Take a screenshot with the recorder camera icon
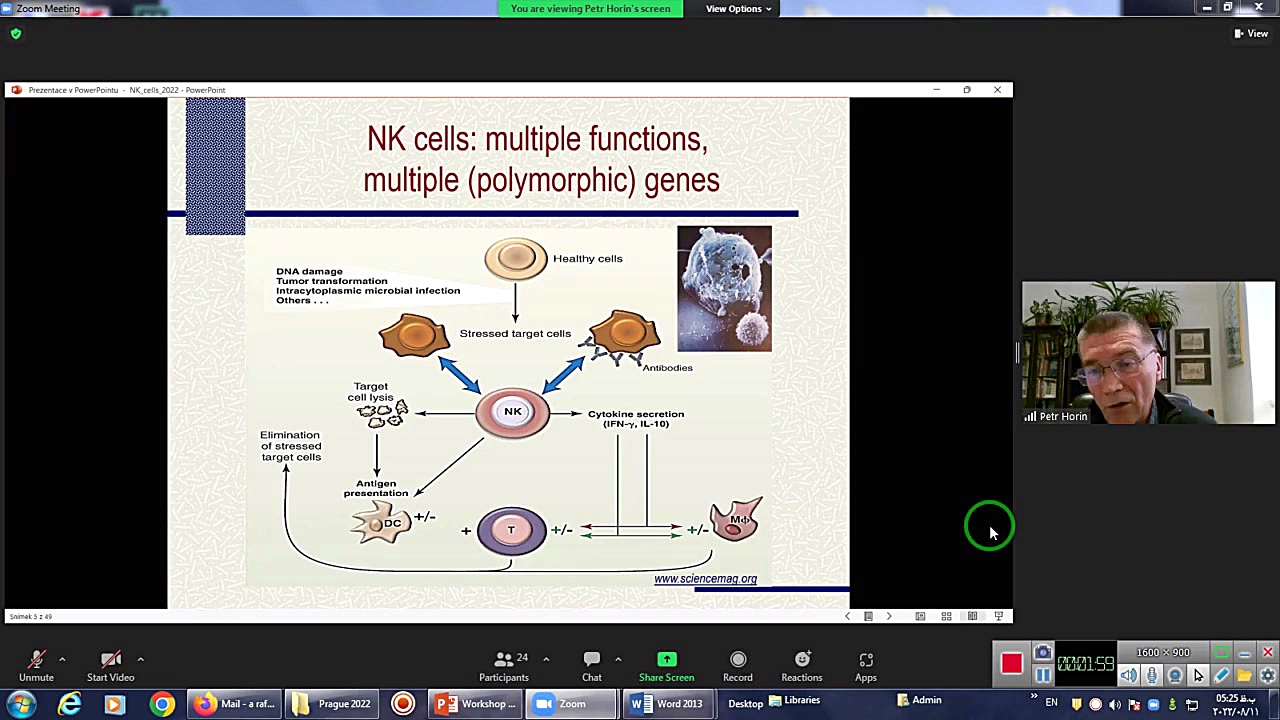Viewport: 1280px width, 720px height. point(1042,653)
